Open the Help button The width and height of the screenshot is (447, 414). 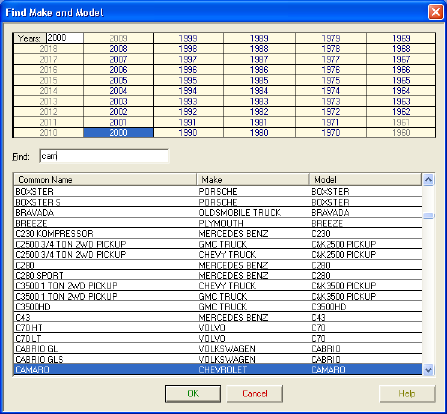click(407, 394)
